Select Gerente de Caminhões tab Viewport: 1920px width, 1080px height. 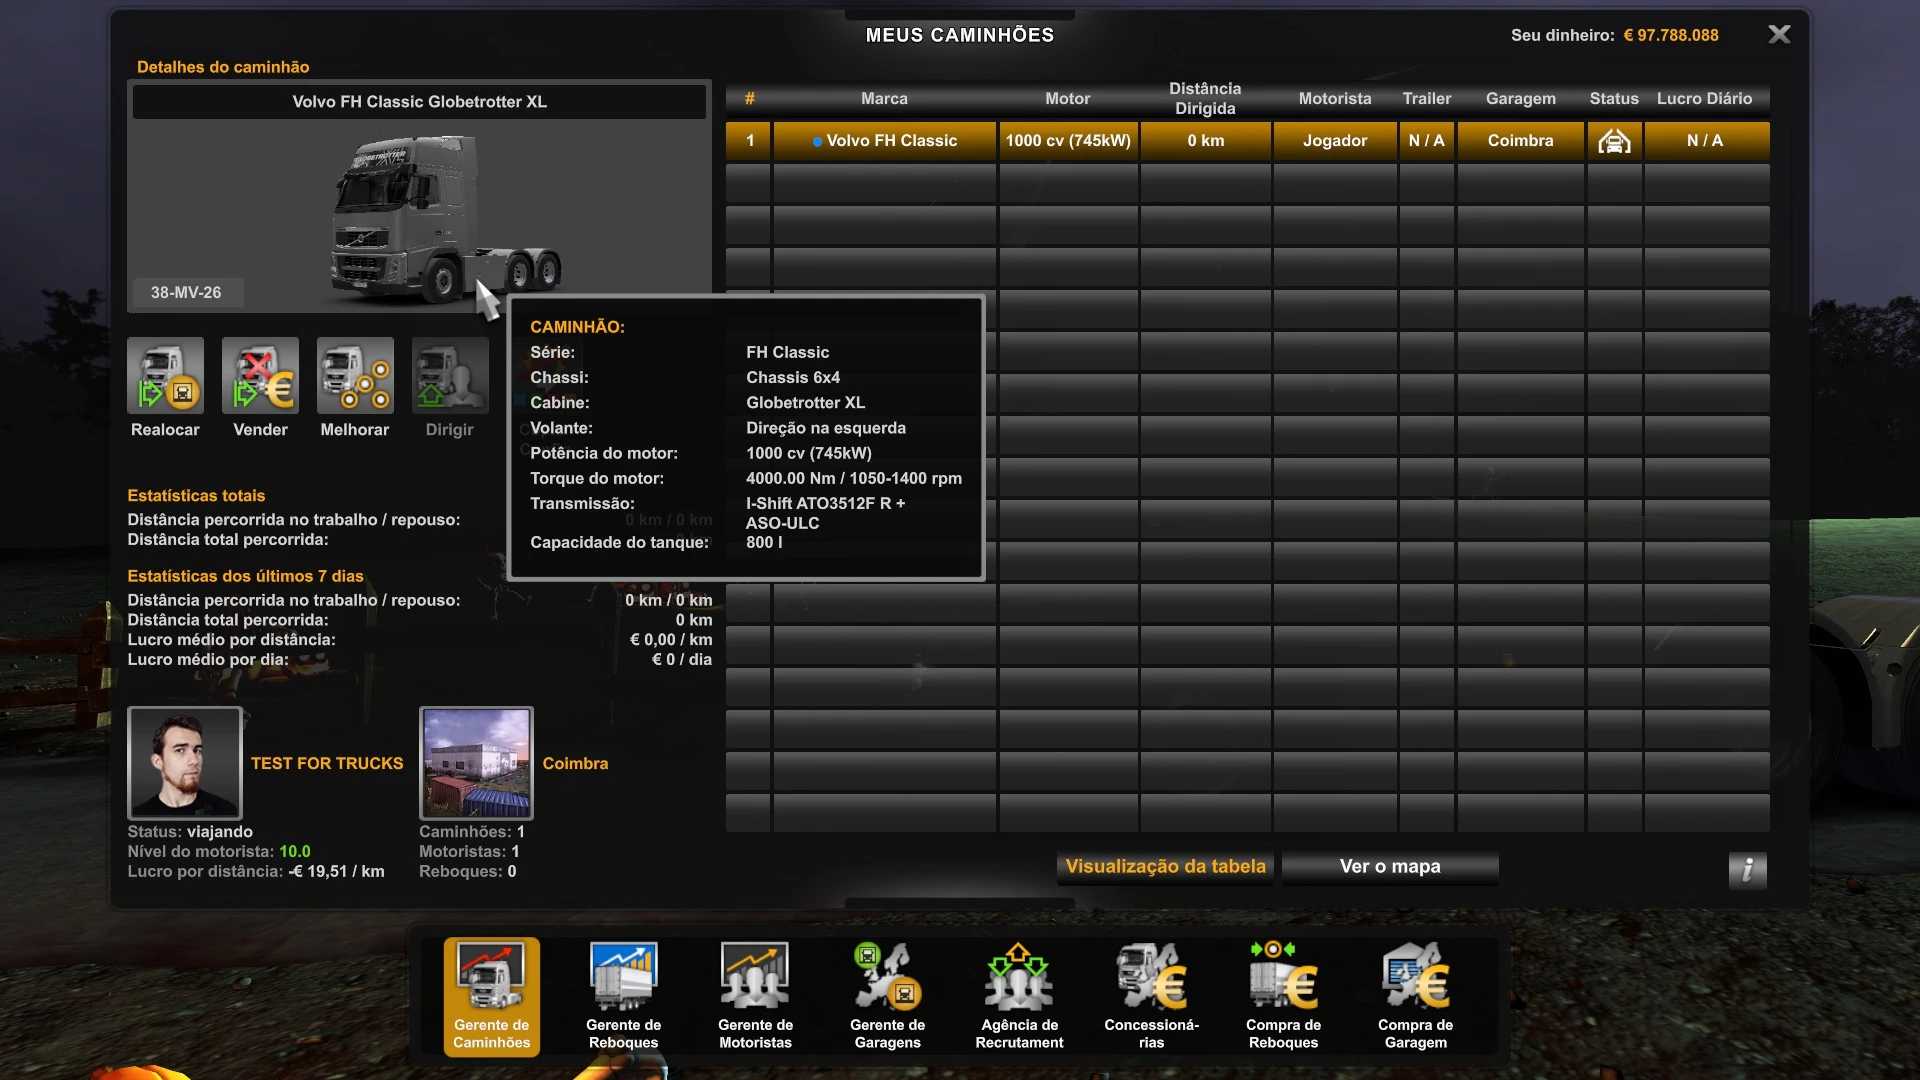[x=491, y=995]
